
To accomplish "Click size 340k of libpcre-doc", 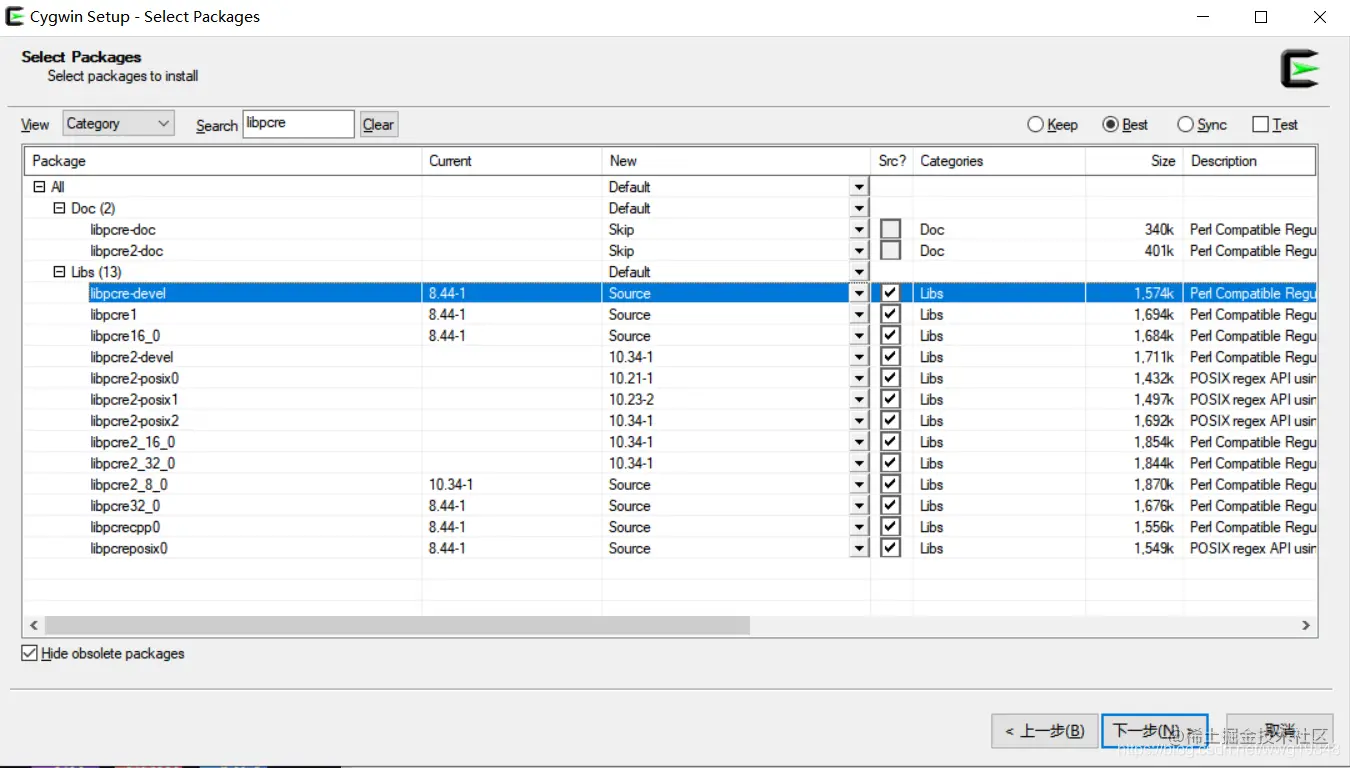I will pos(1160,230).
